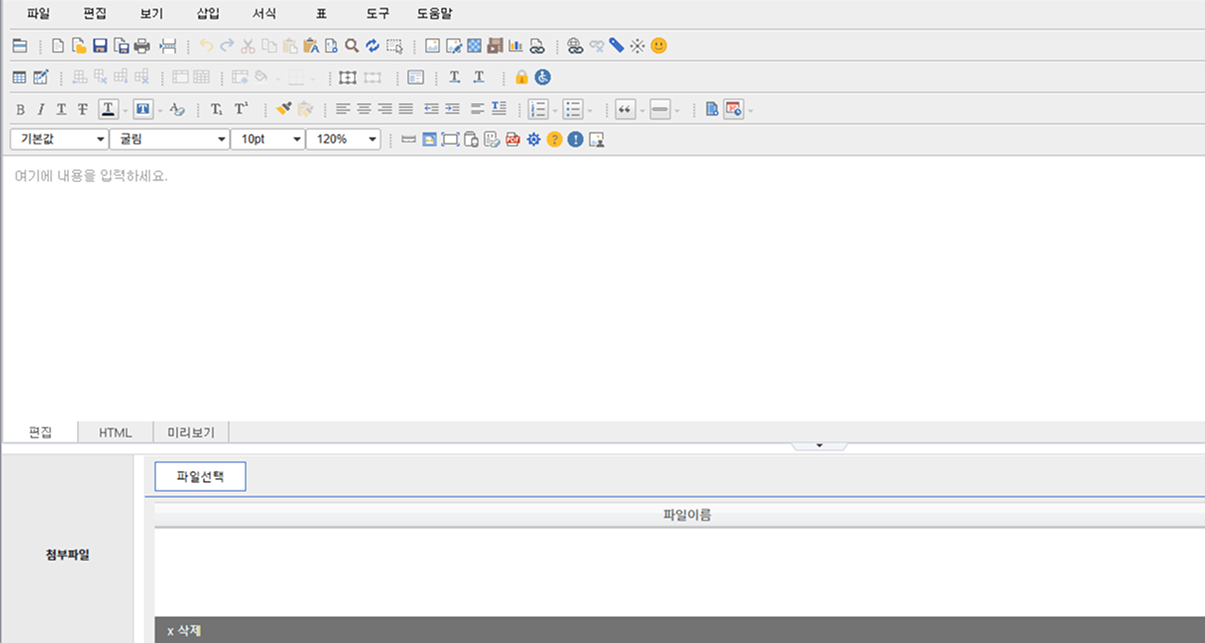Open the 삽입 menu
This screenshot has height=643, width=1205.
(x=208, y=14)
